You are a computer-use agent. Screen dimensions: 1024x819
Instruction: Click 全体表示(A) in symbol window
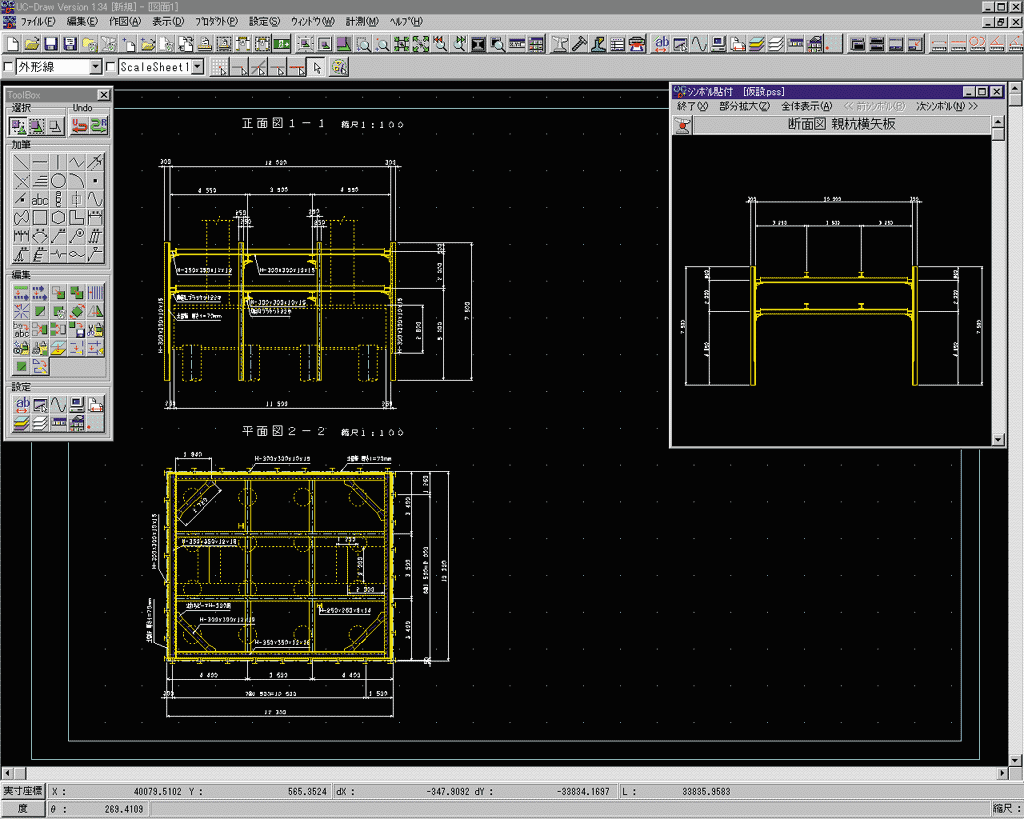[806, 106]
